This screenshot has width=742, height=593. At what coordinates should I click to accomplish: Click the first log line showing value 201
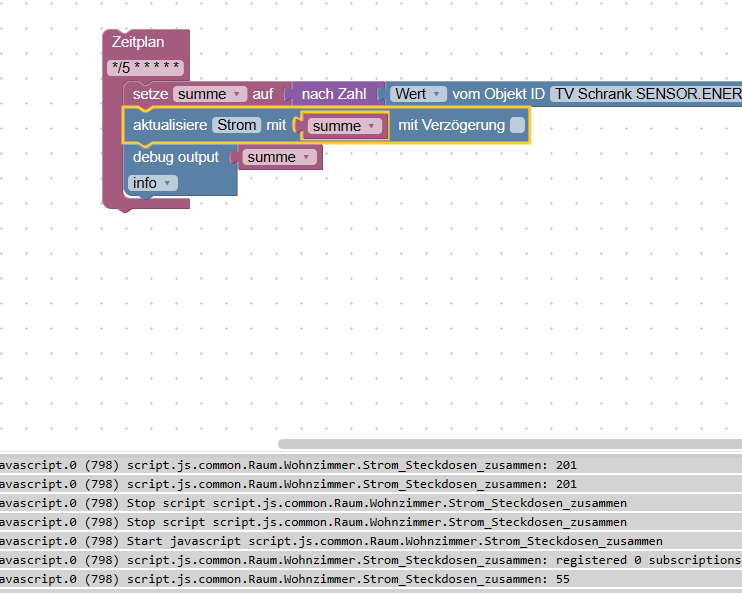[x=371, y=465]
